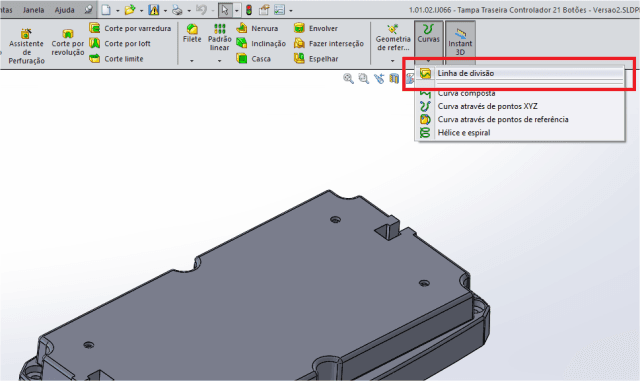640x381 pixels.
Task: Open Assistente de Perfuração tool
Action: click(27, 46)
